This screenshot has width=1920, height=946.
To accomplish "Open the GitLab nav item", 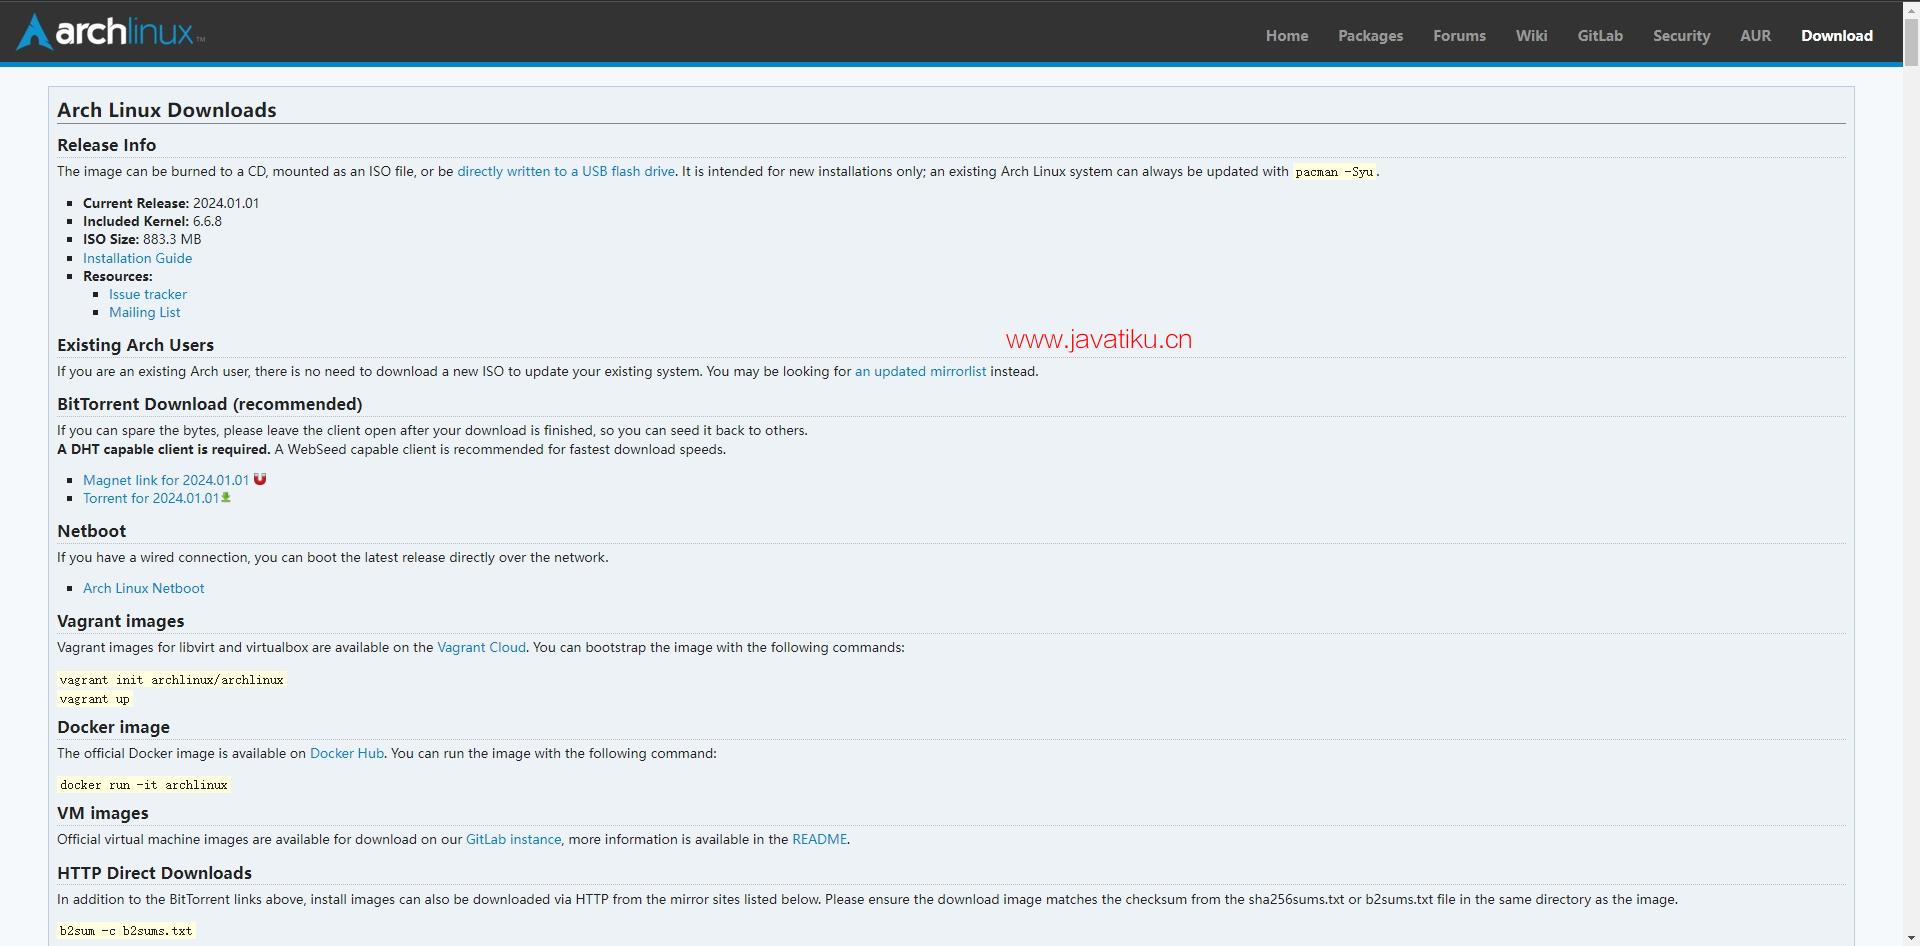I will (1600, 35).
